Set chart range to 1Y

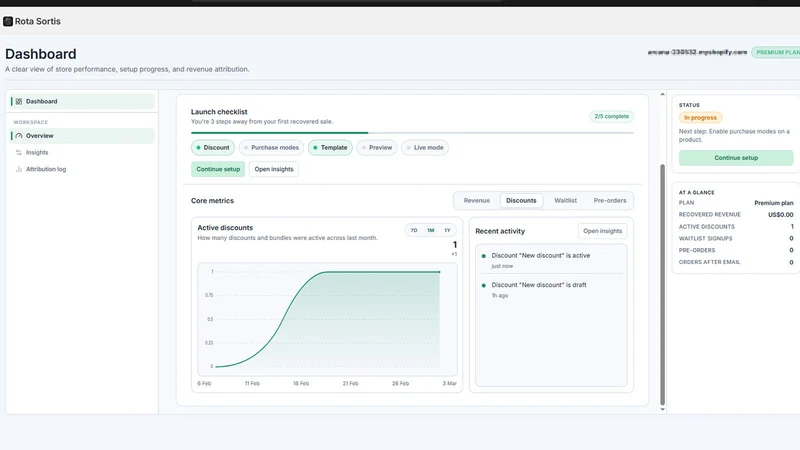point(447,230)
